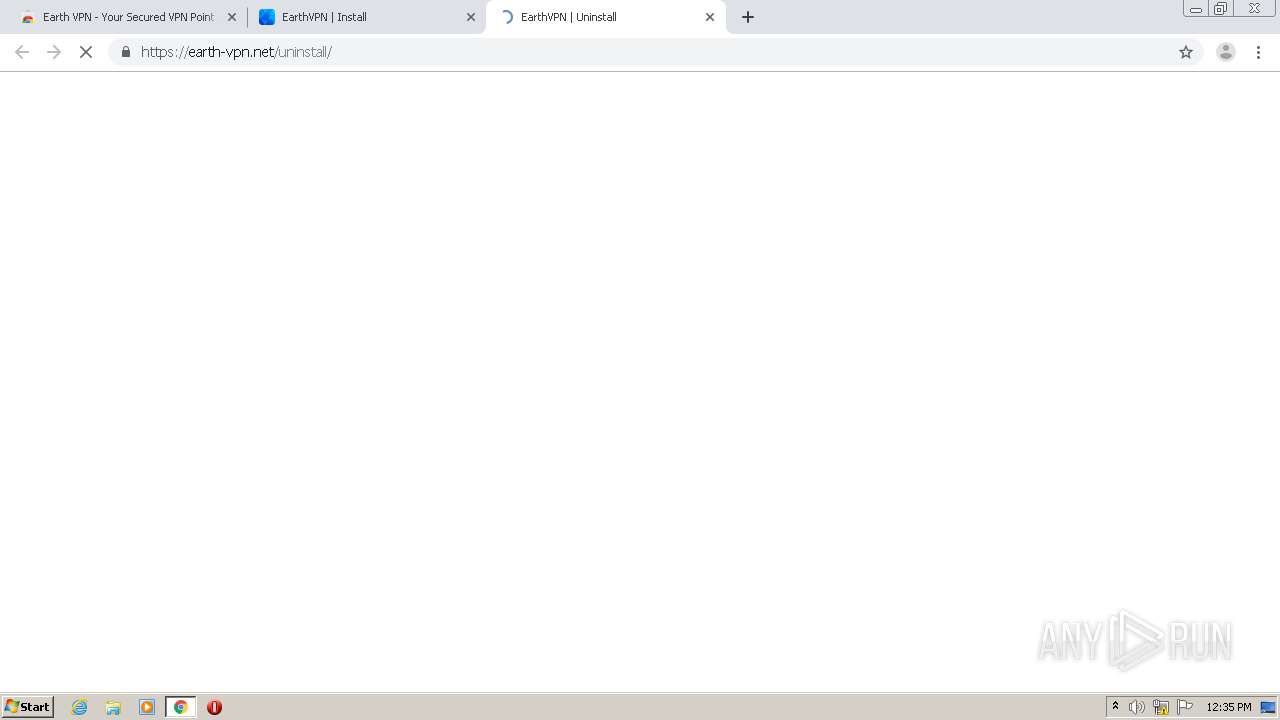This screenshot has height=720, width=1280.
Task: Go back to the previous page
Action: click(x=22, y=52)
